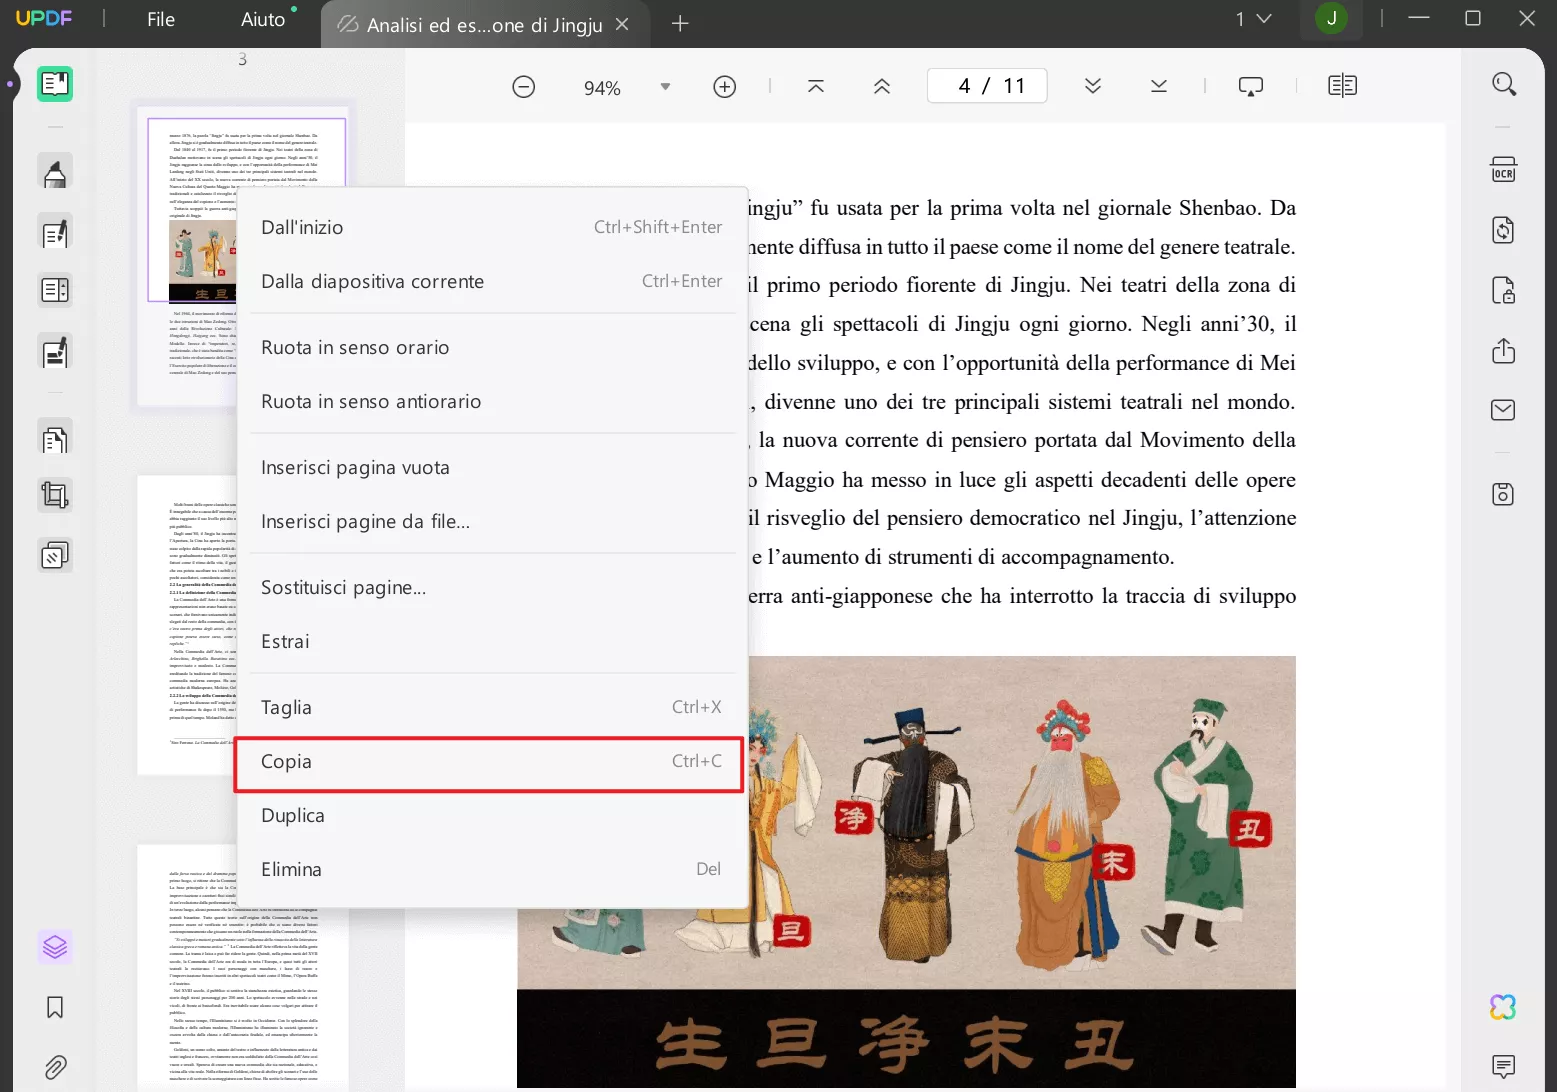
Task: Share the document
Action: point(1504,351)
